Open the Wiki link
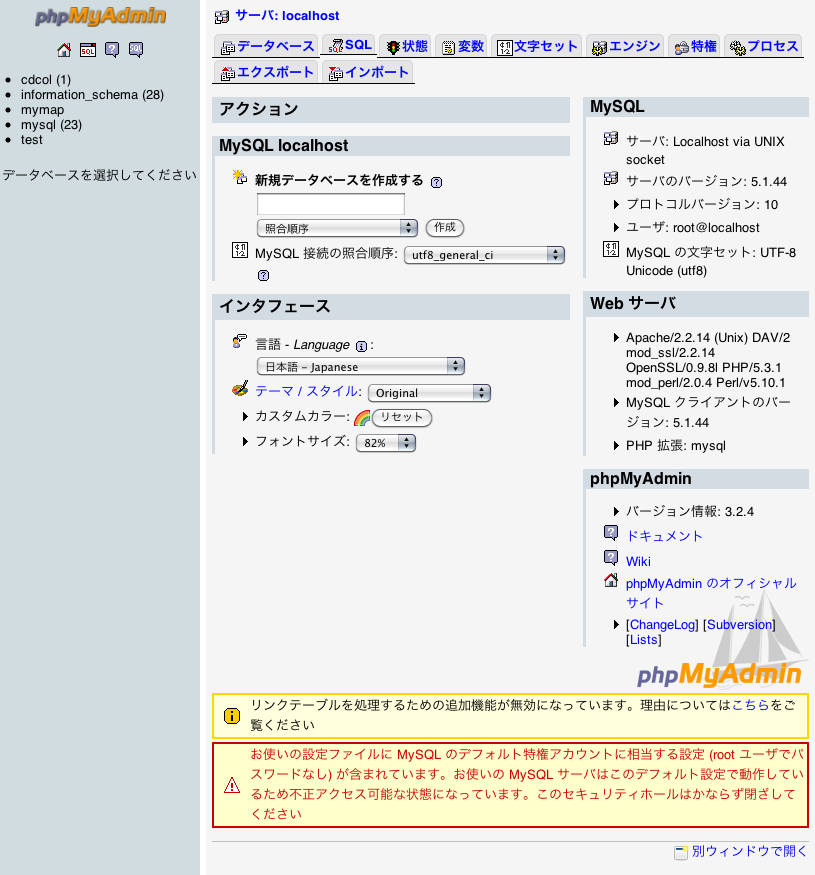The height and width of the screenshot is (875, 815). [638, 561]
